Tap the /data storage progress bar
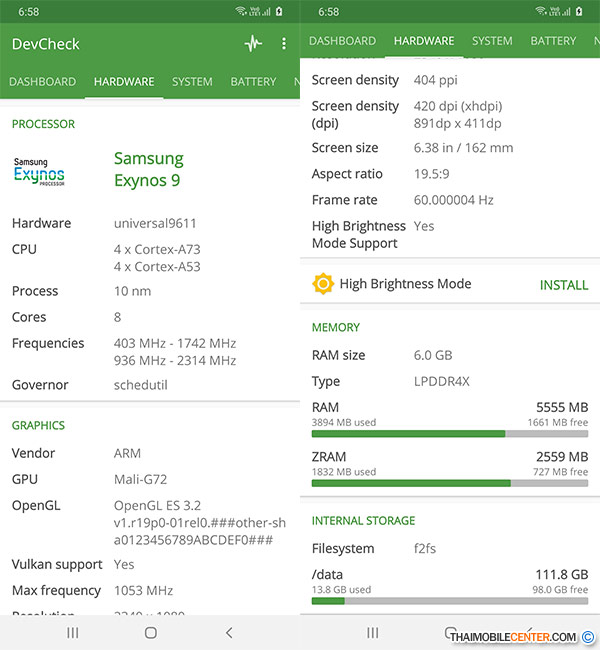The image size is (600, 650). (450, 601)
